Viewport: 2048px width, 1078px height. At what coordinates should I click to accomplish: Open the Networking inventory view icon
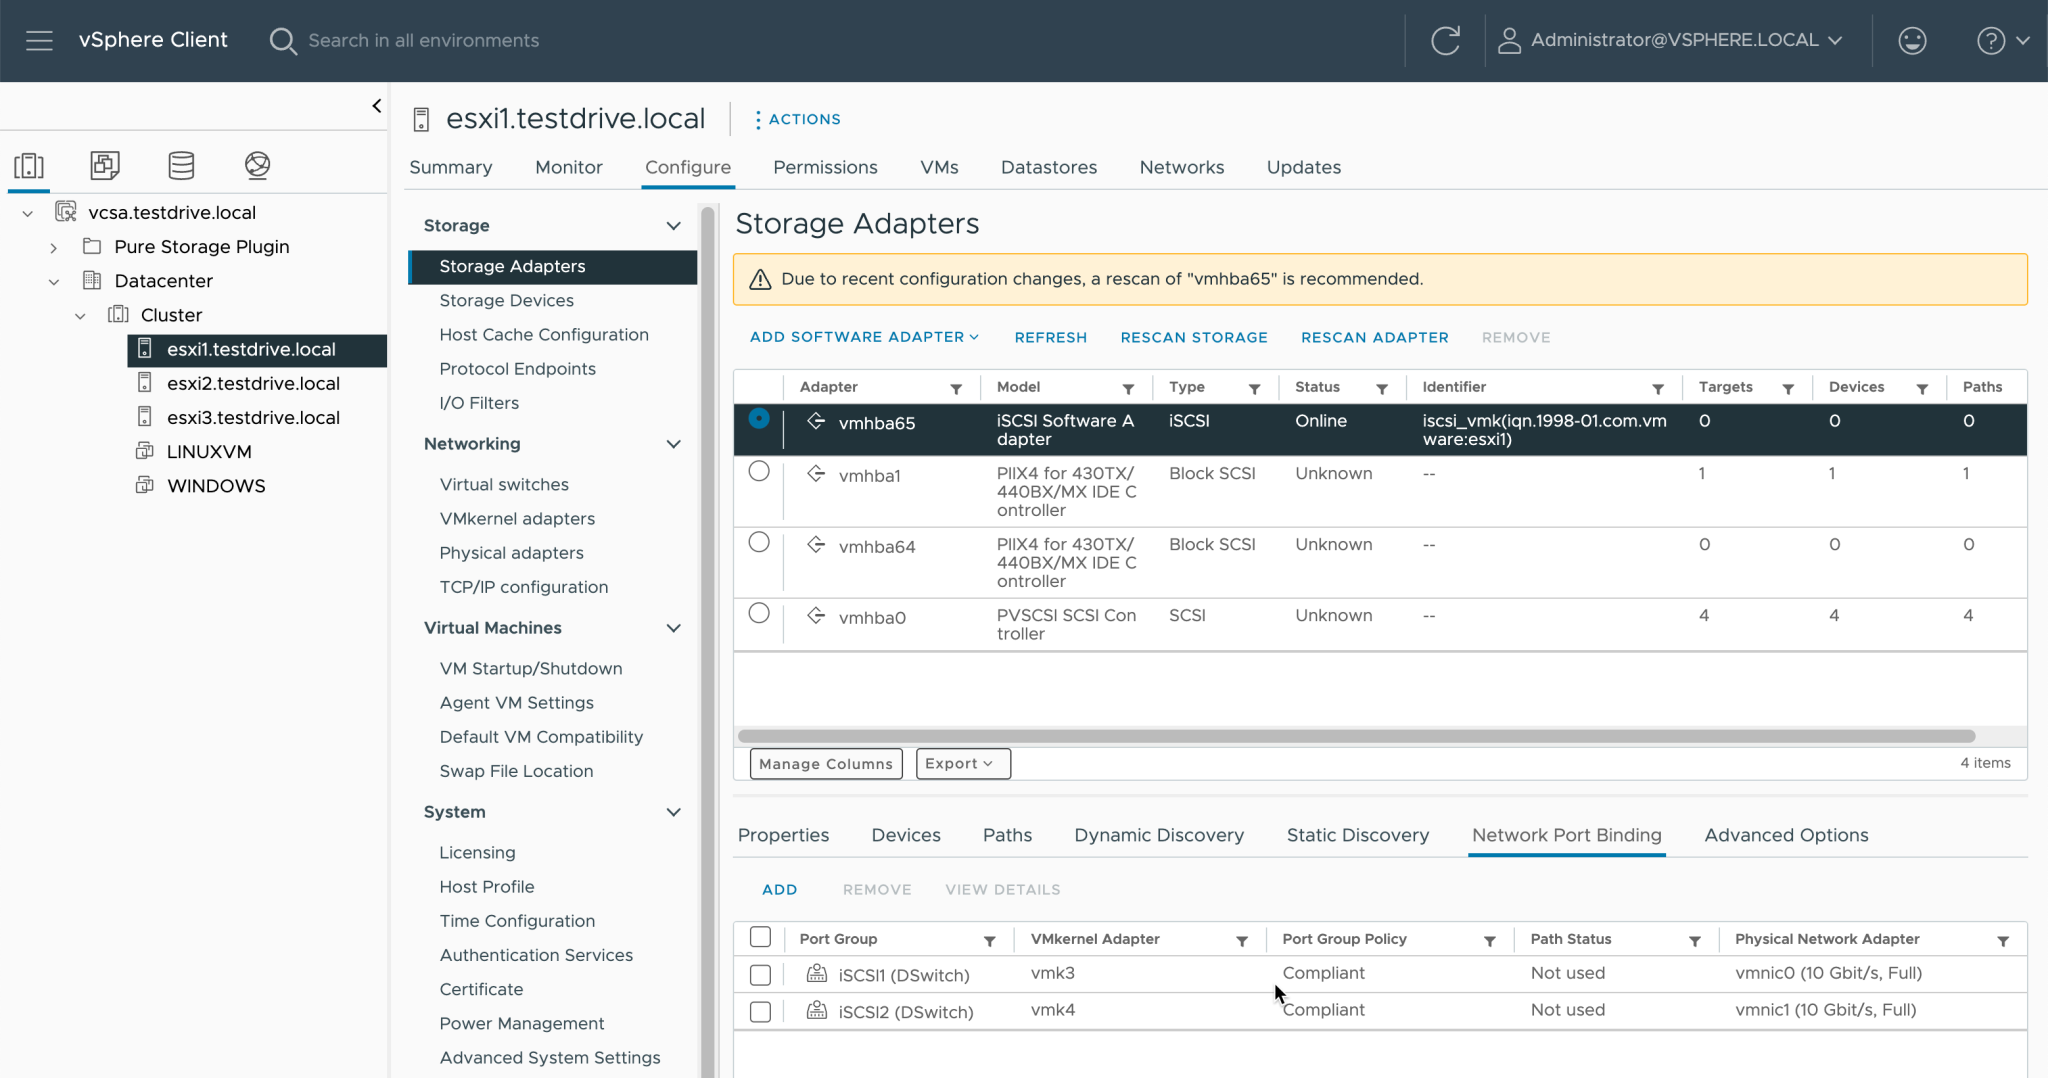257,165
